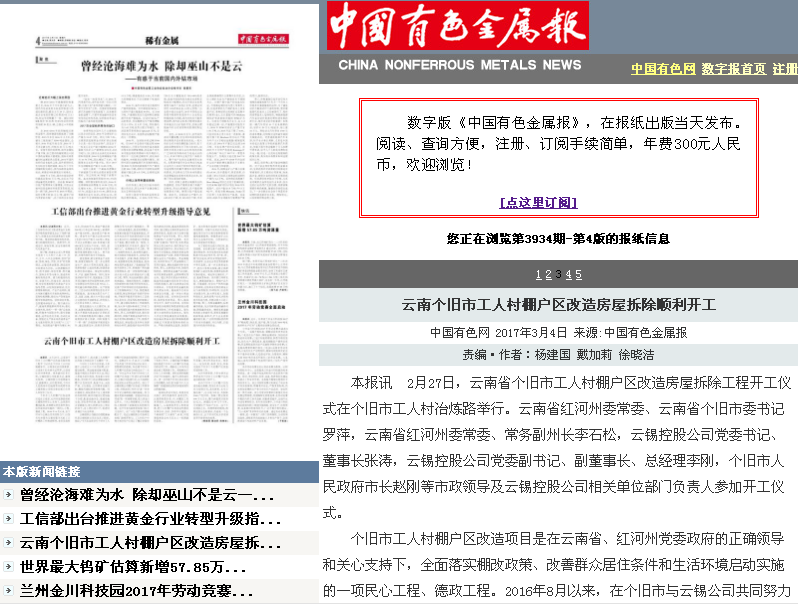Click 点这里订阅 subscription link

click(x=538, y=202)
